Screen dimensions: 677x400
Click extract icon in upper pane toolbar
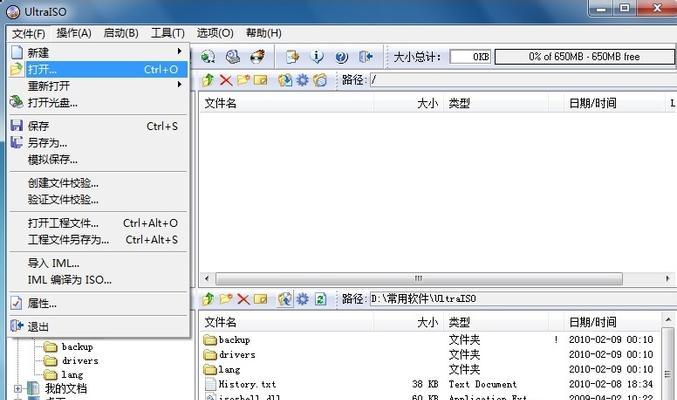pos(285,80)
